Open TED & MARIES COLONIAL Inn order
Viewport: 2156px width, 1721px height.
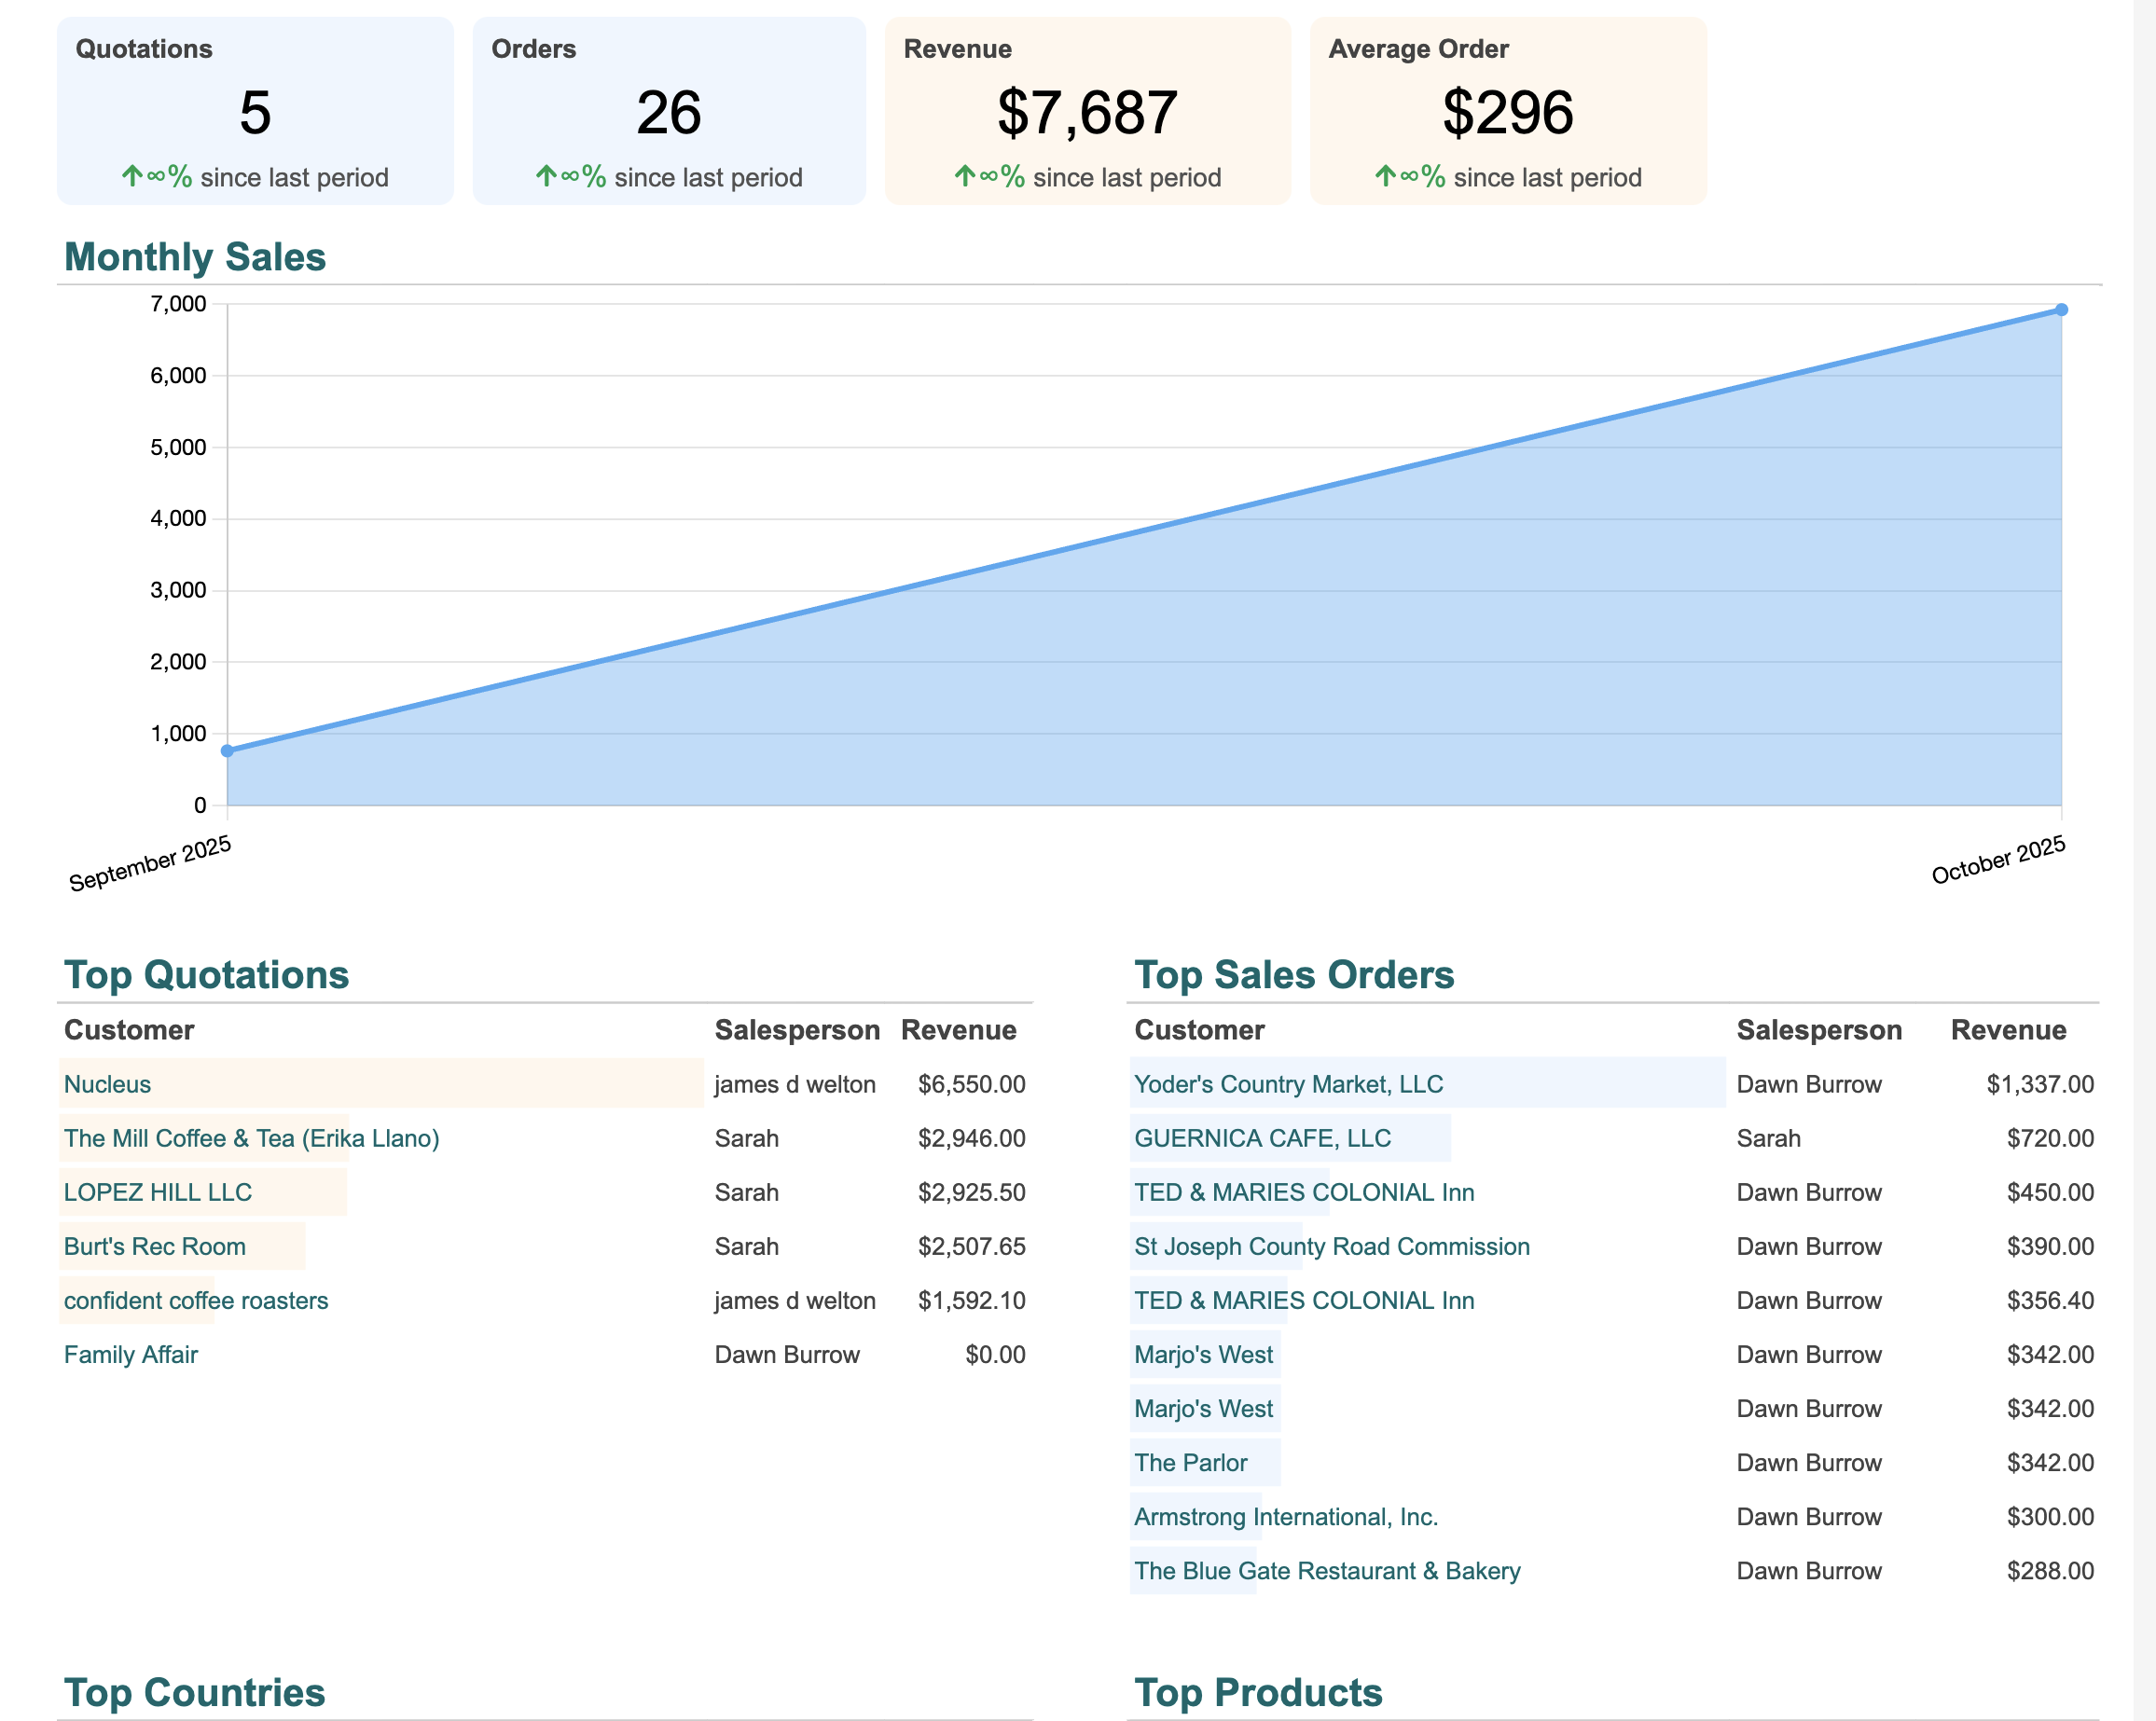pos(1304,1192)
